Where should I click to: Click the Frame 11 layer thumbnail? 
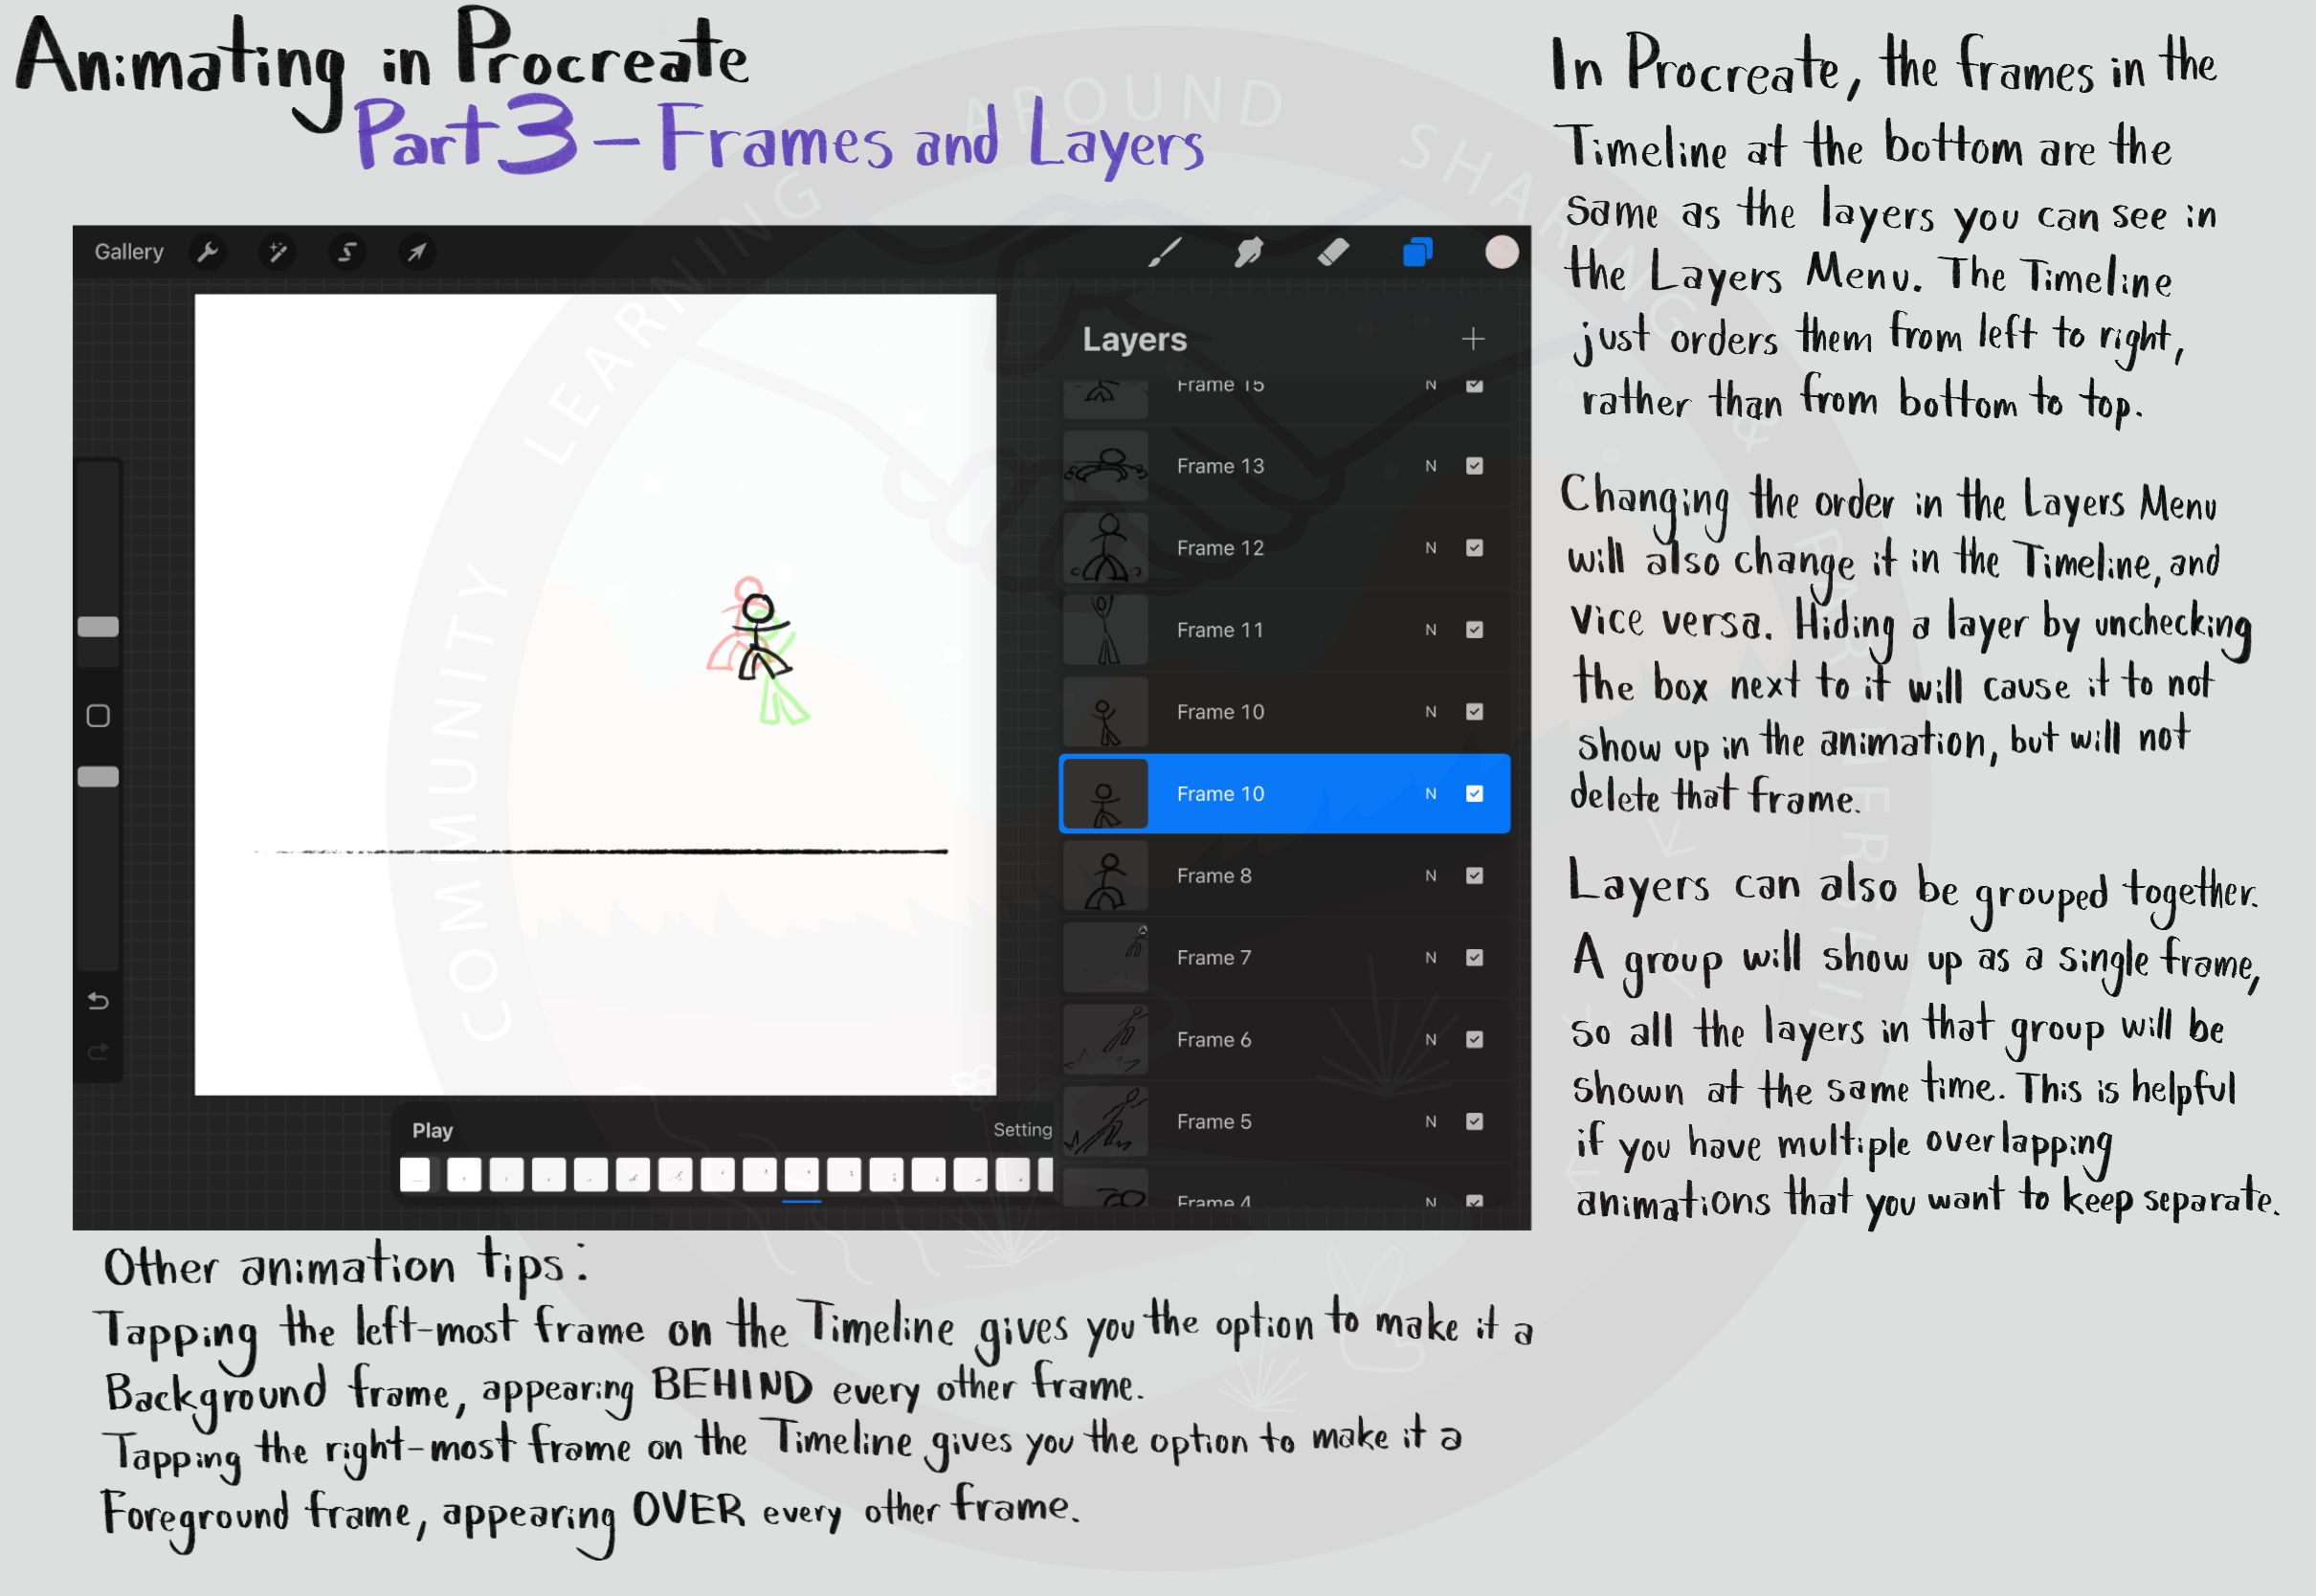click(1105, 630)
